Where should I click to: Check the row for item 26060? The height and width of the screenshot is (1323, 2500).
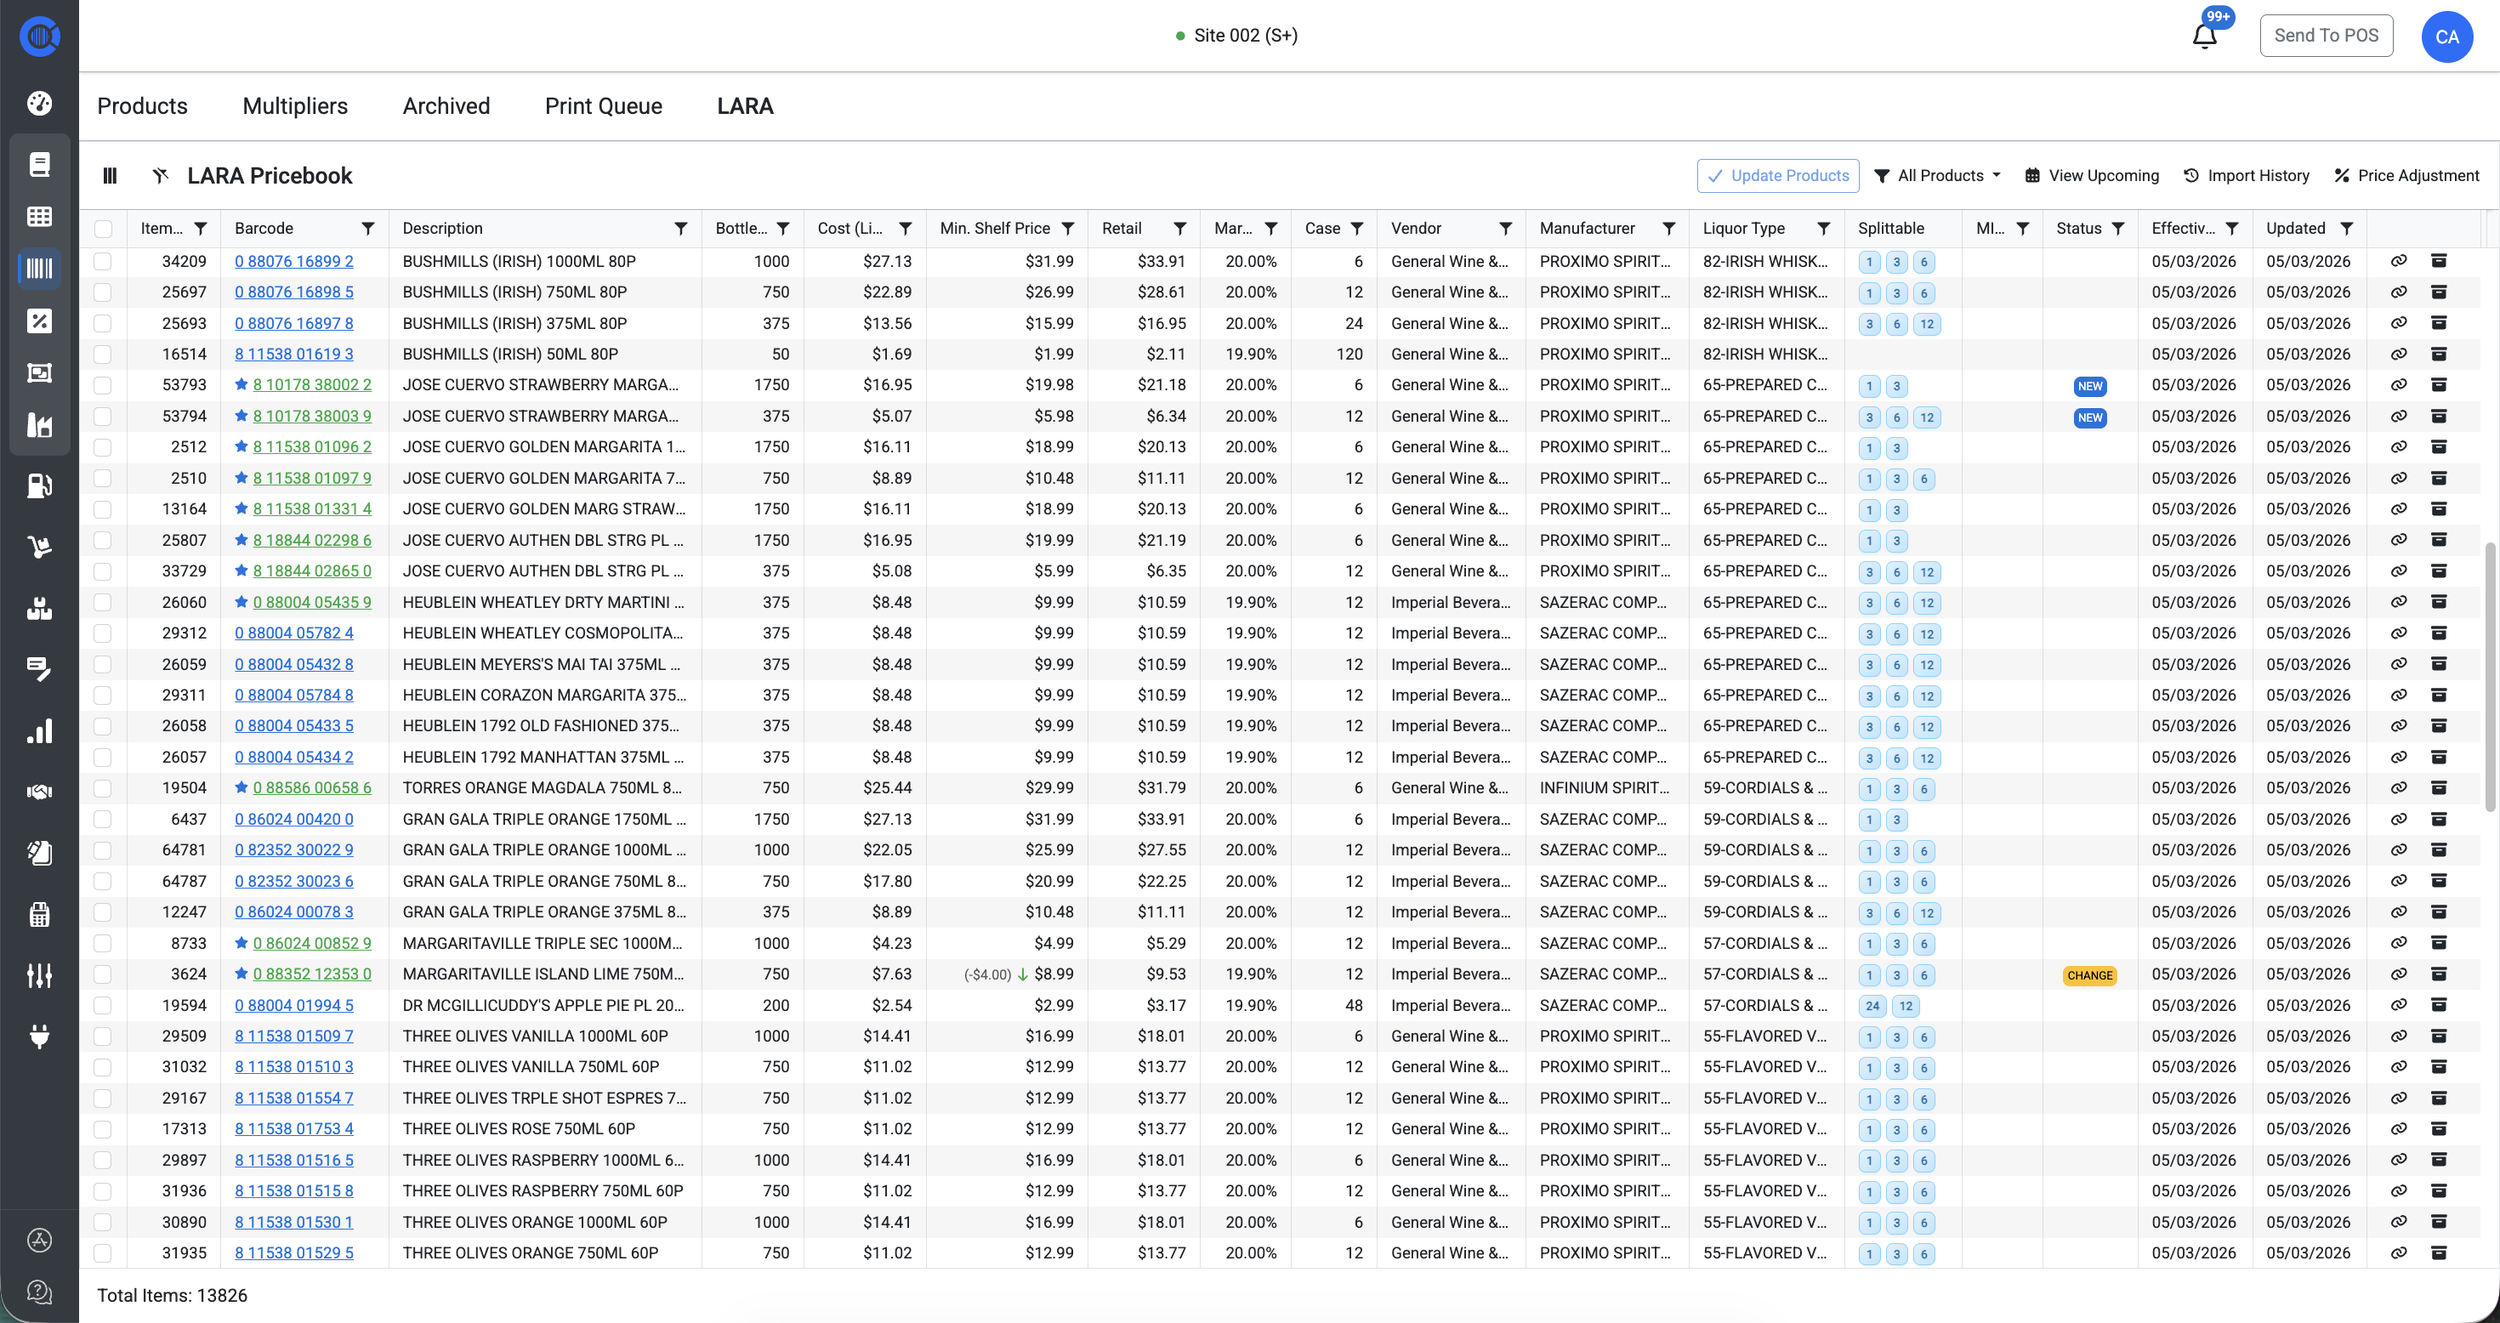click(103, 603)
